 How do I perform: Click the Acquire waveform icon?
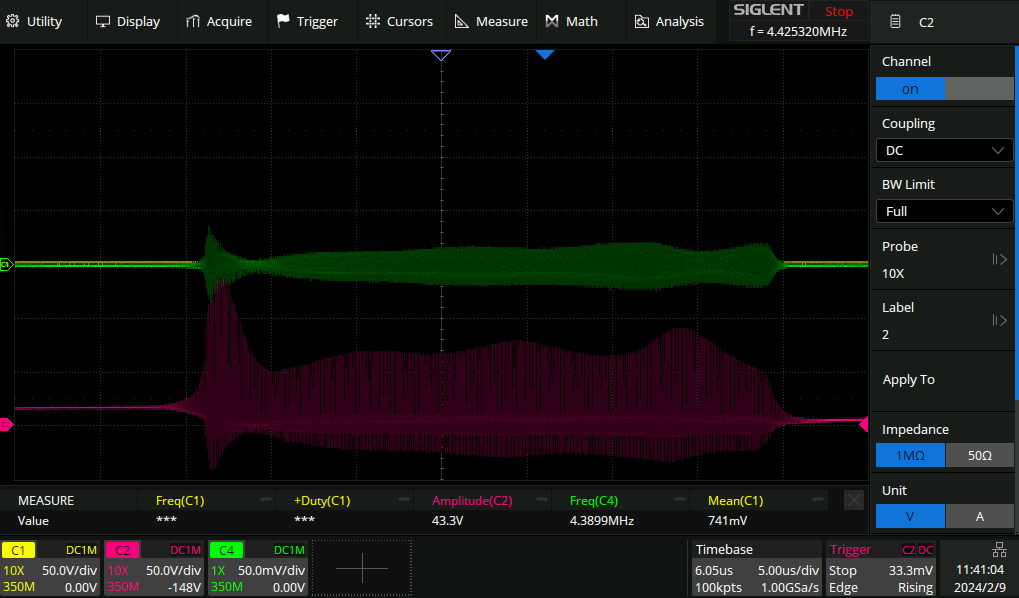coord(192,21)
